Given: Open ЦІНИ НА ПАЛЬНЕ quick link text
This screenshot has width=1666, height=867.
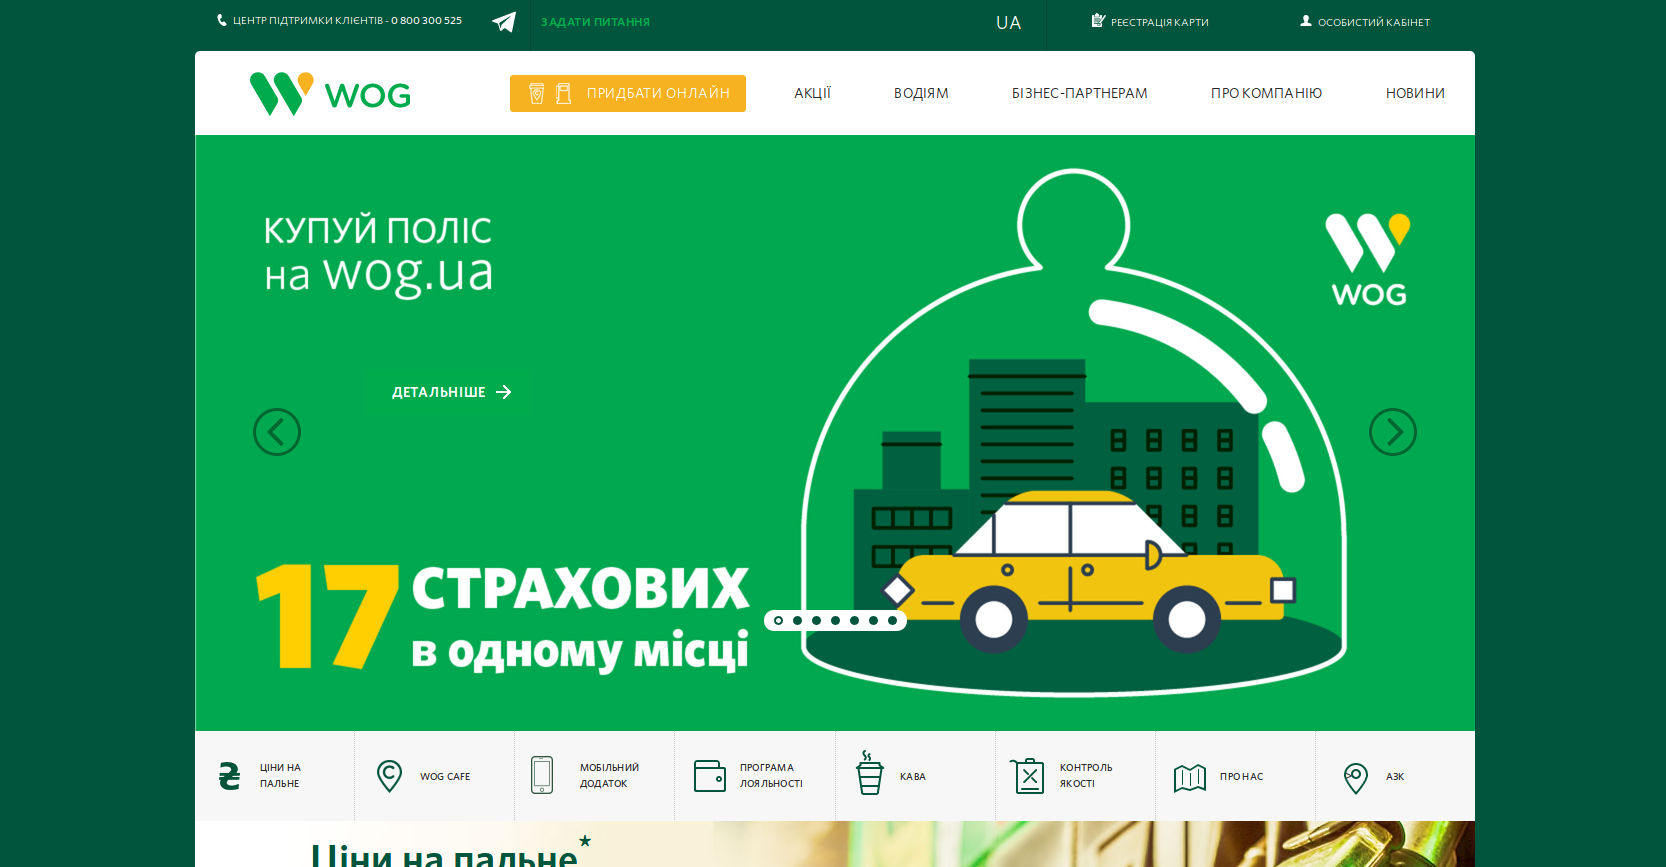Looking at the screenshot, I should (x=280, y=776).
